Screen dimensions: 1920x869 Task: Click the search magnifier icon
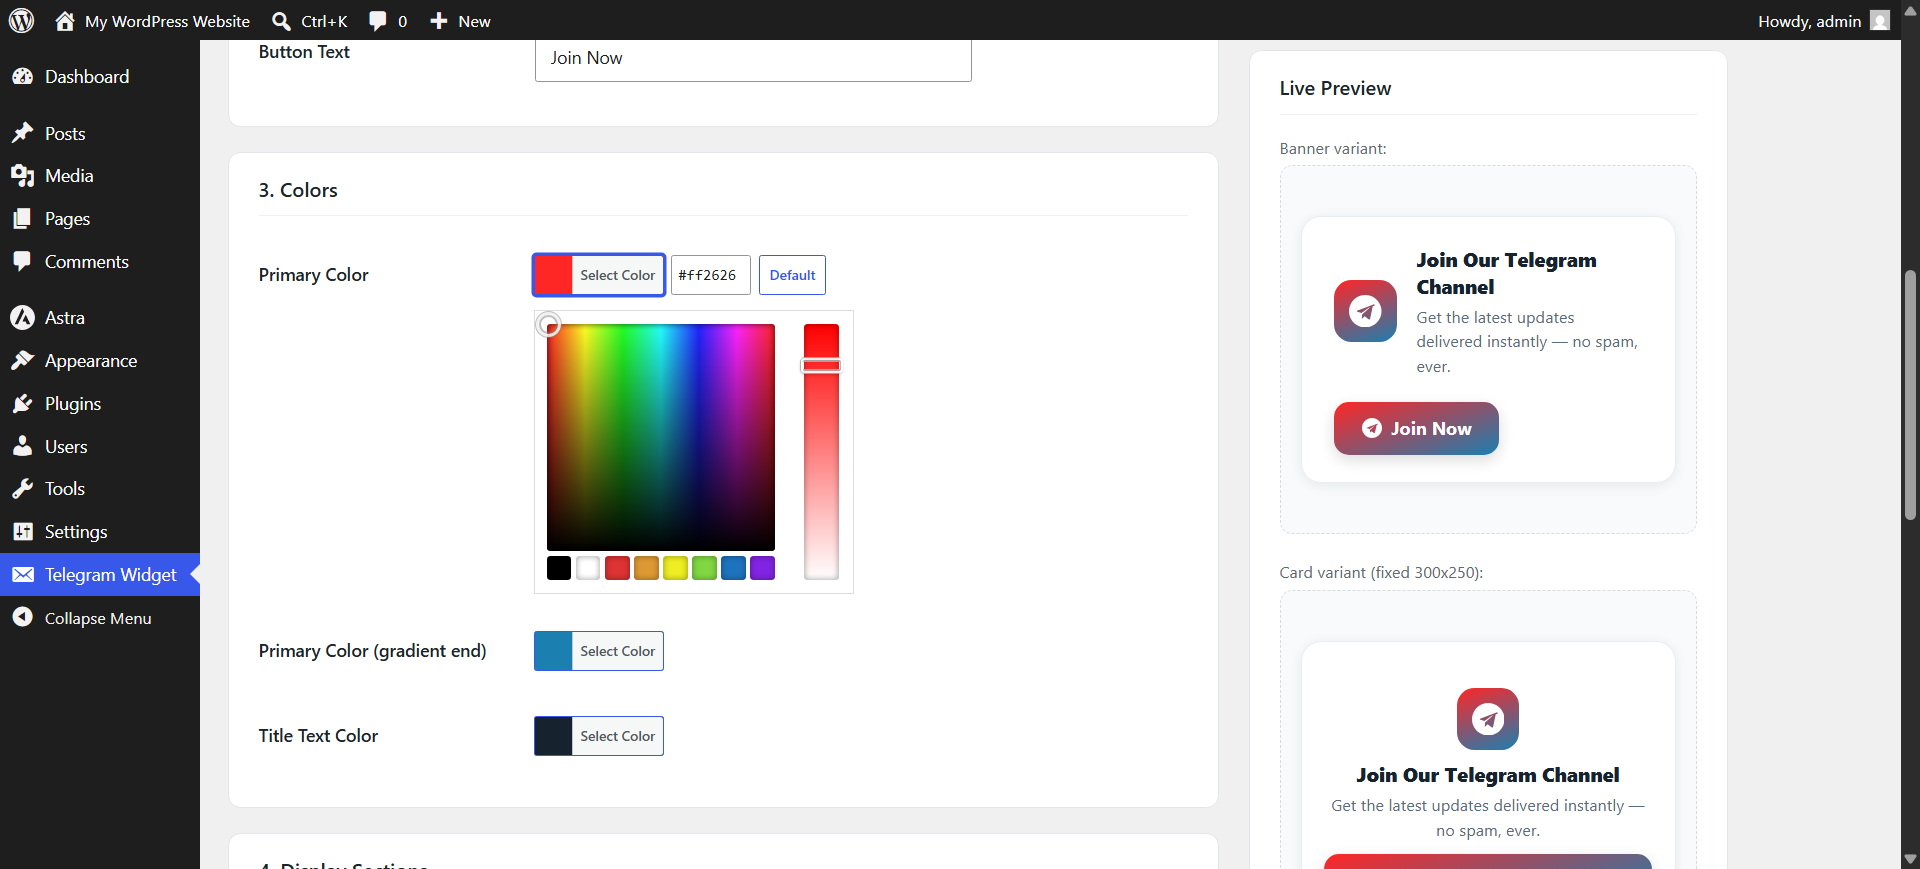282,21
